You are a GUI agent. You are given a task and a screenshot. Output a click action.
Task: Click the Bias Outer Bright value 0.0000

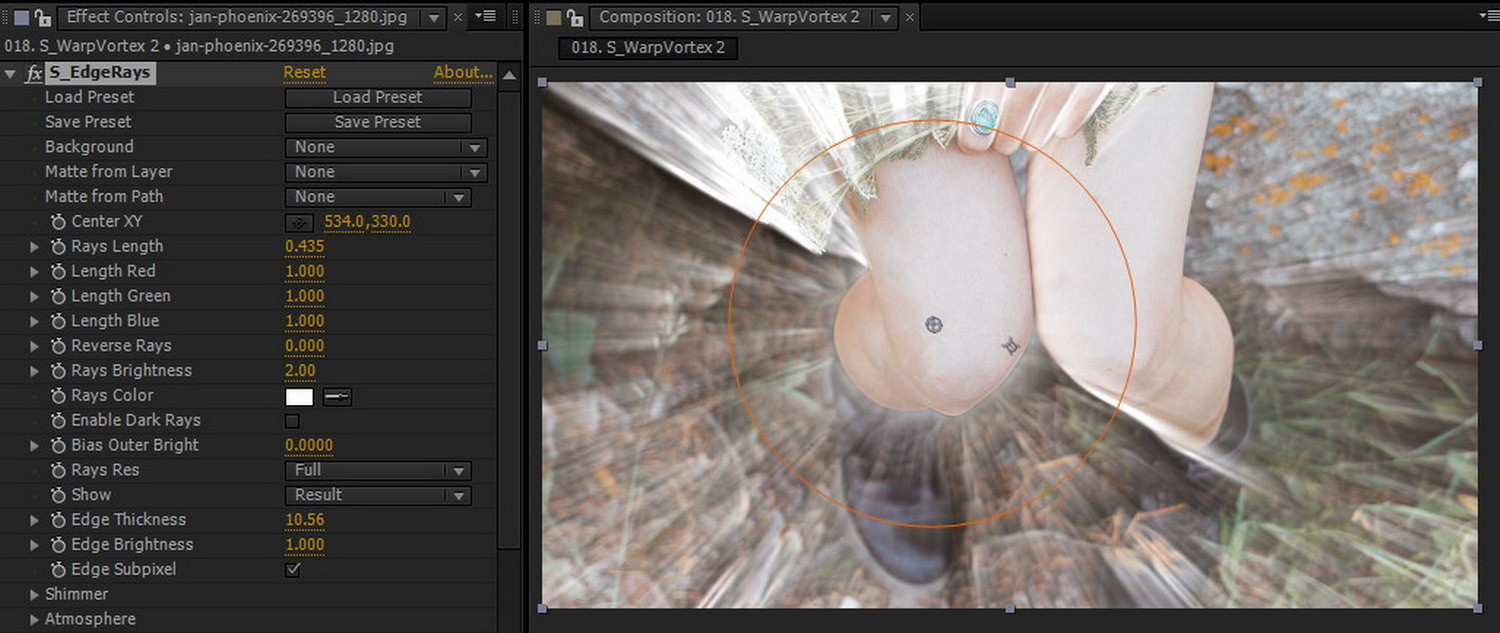[x=309, y=446]
